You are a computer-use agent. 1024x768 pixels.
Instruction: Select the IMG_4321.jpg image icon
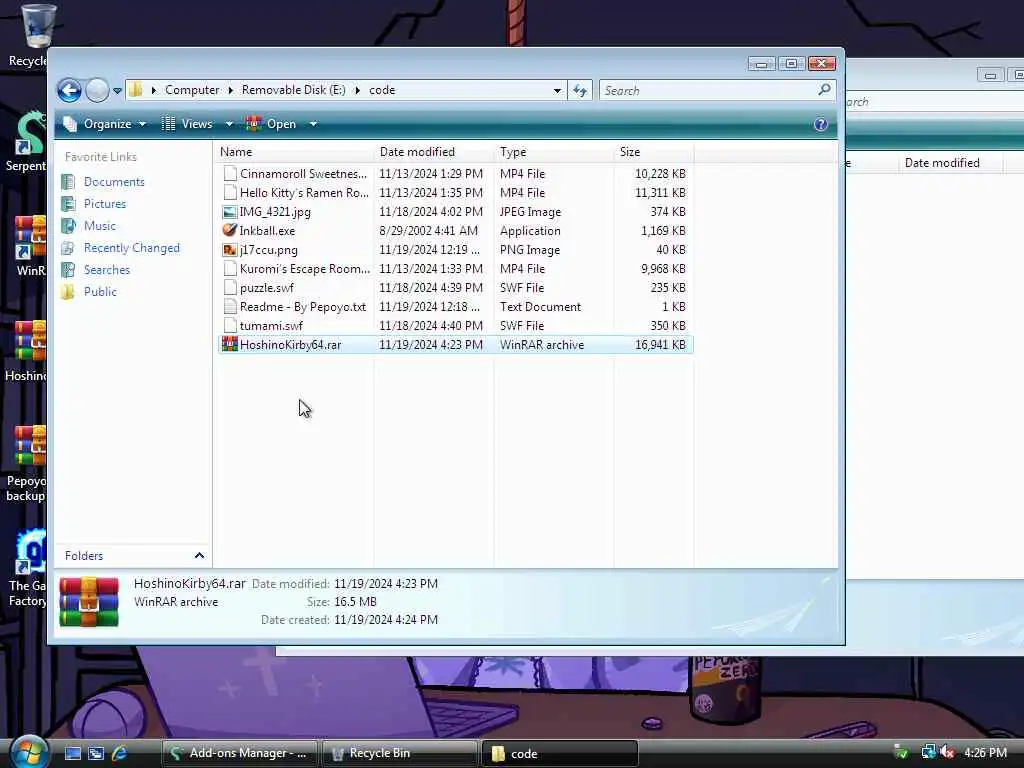(230, 212)
